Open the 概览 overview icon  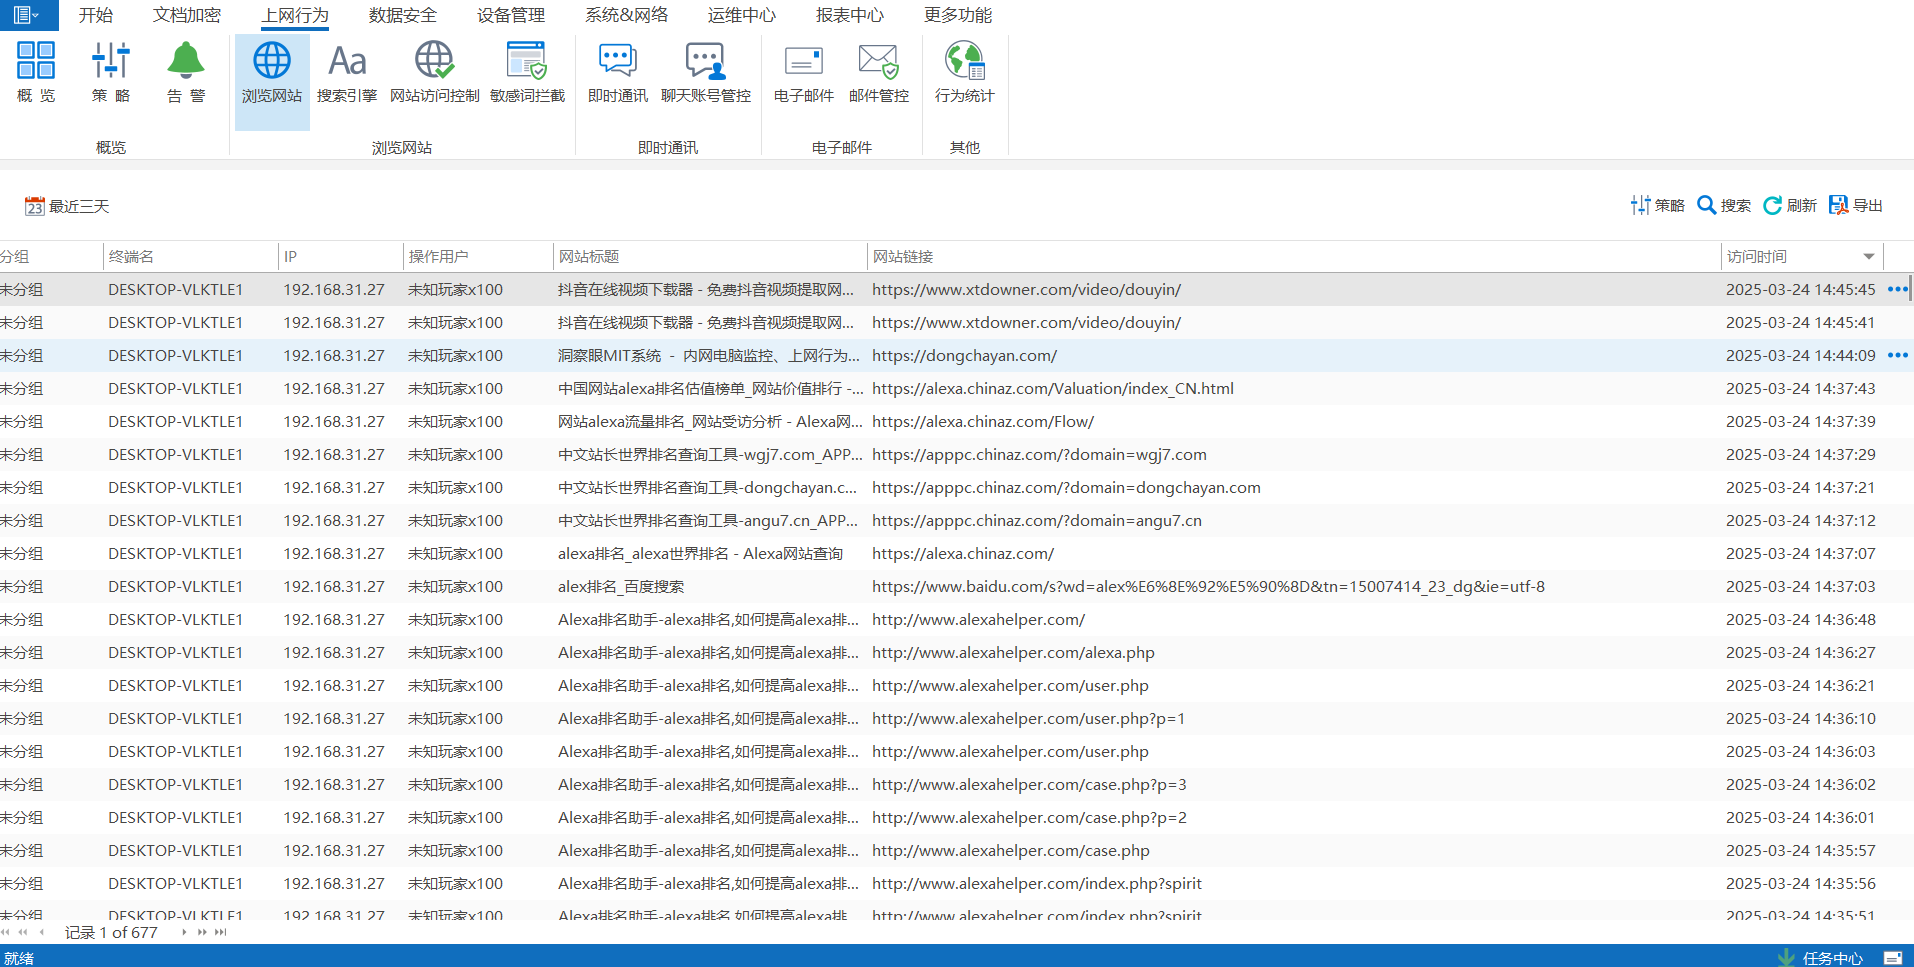tap(36, 72)
